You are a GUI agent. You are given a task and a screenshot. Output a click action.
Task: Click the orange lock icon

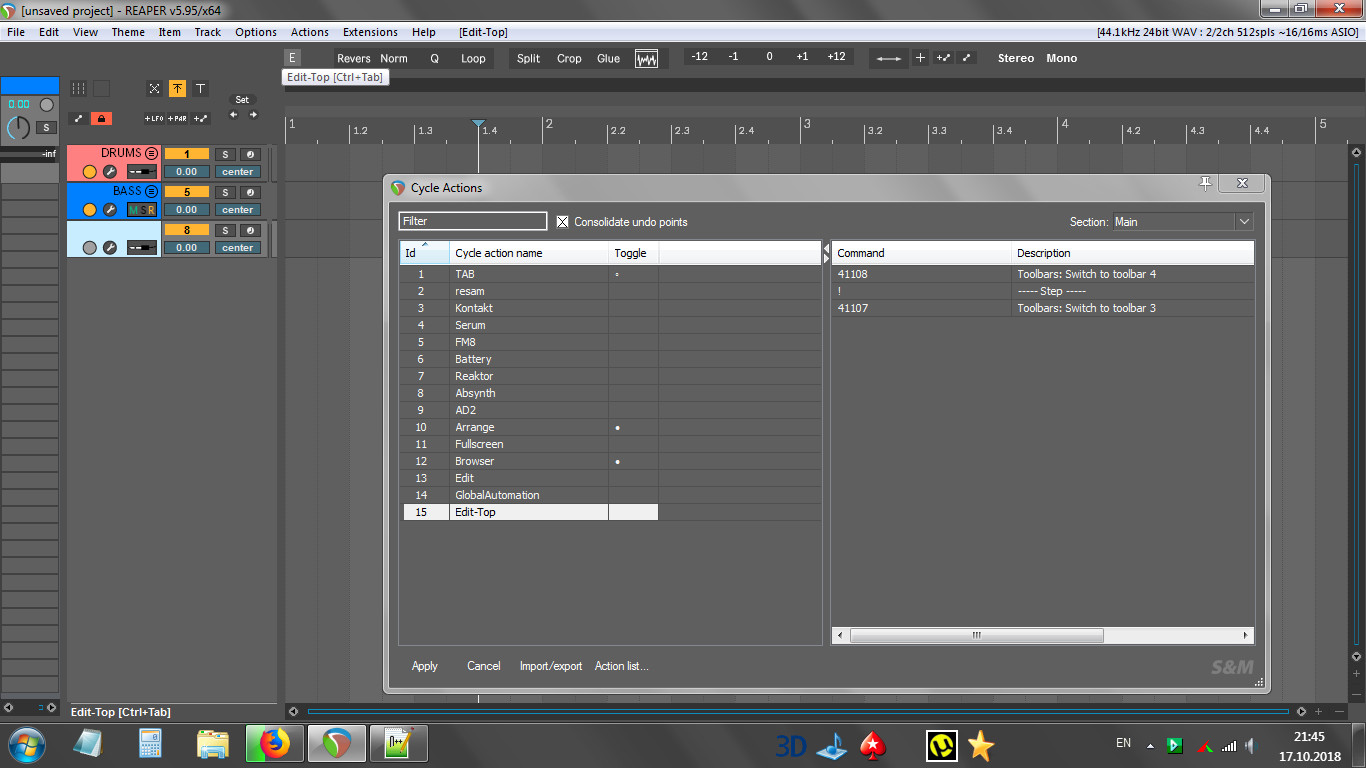(101, 118)
